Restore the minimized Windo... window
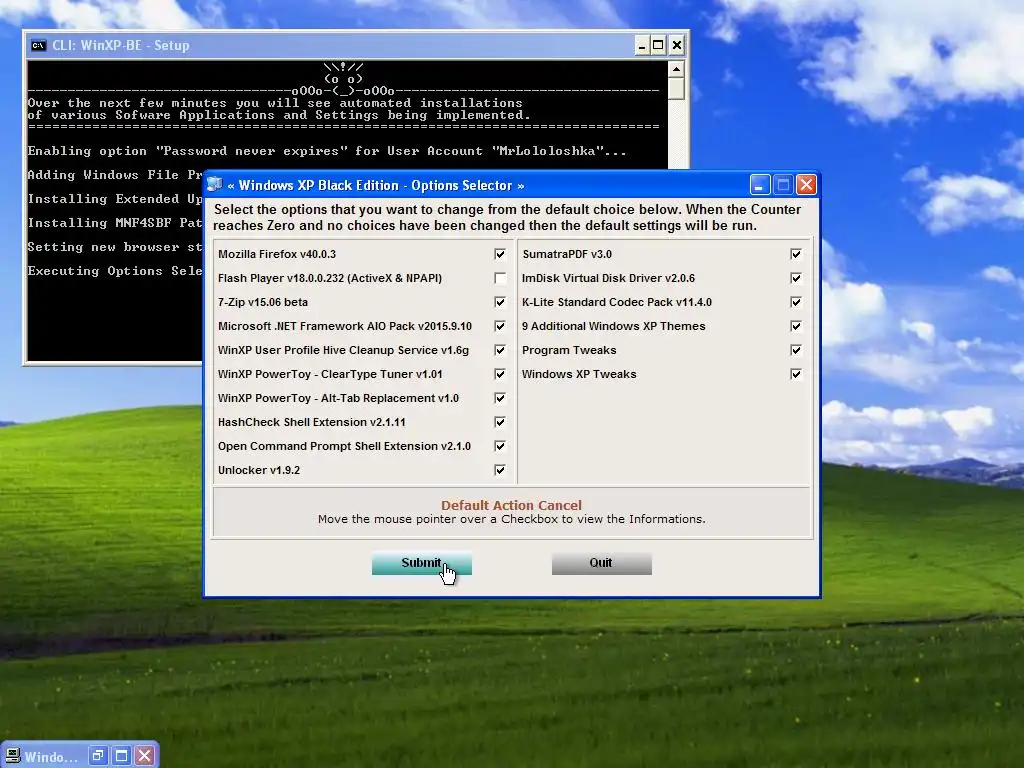 (98, 756)
